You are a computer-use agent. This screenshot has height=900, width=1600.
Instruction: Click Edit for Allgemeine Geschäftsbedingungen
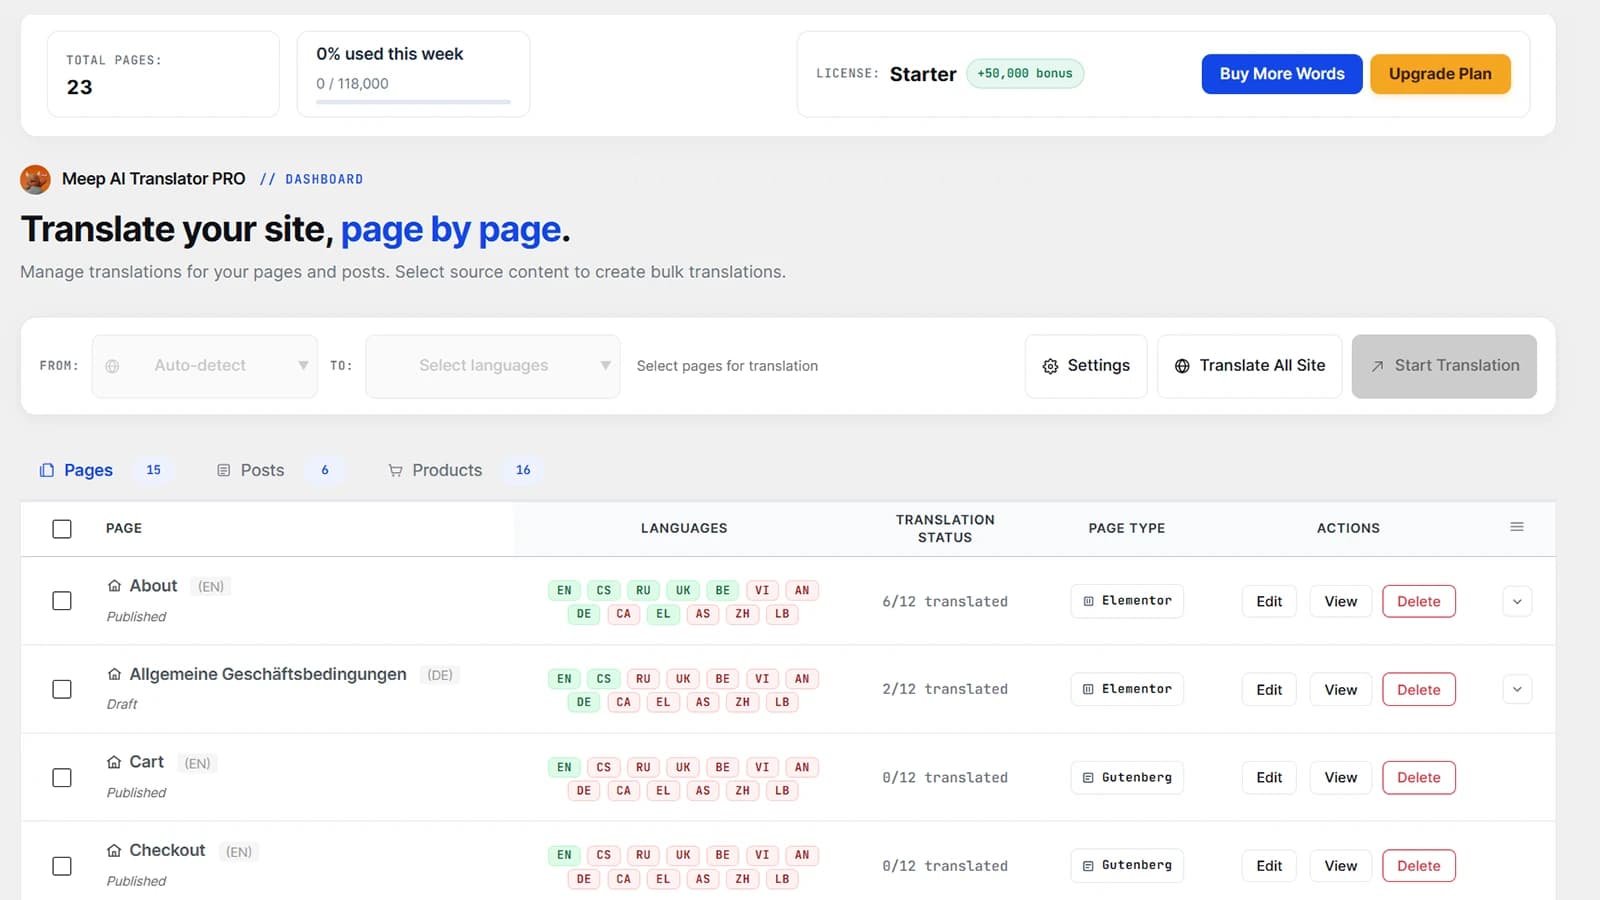tap(1269, 689)
